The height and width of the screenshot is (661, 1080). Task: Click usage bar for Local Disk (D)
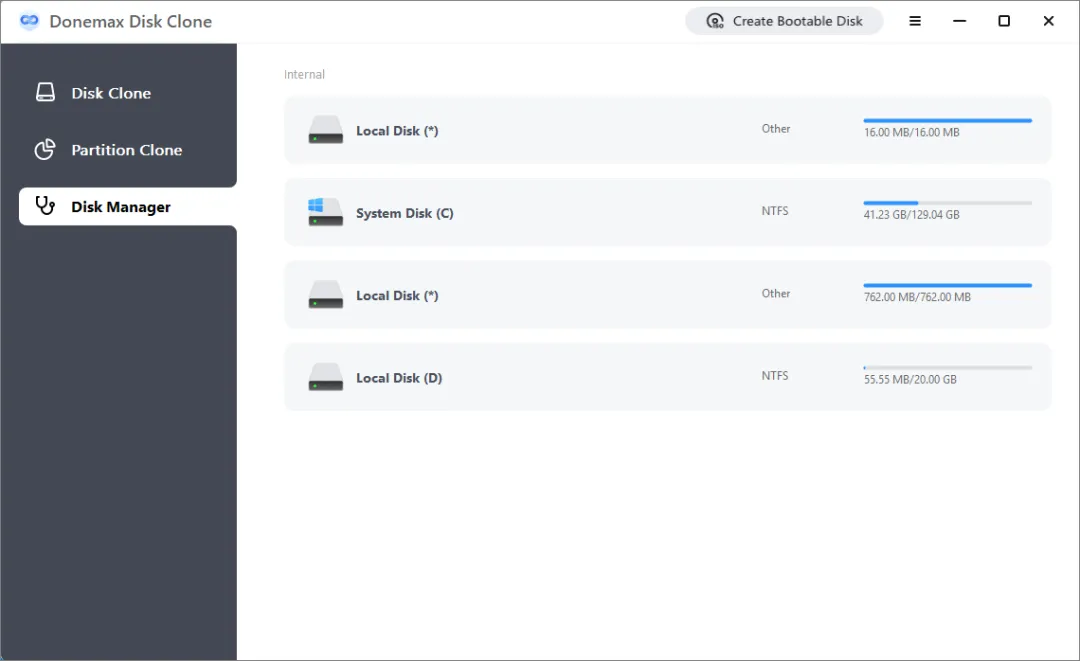[x=947, y=368]
